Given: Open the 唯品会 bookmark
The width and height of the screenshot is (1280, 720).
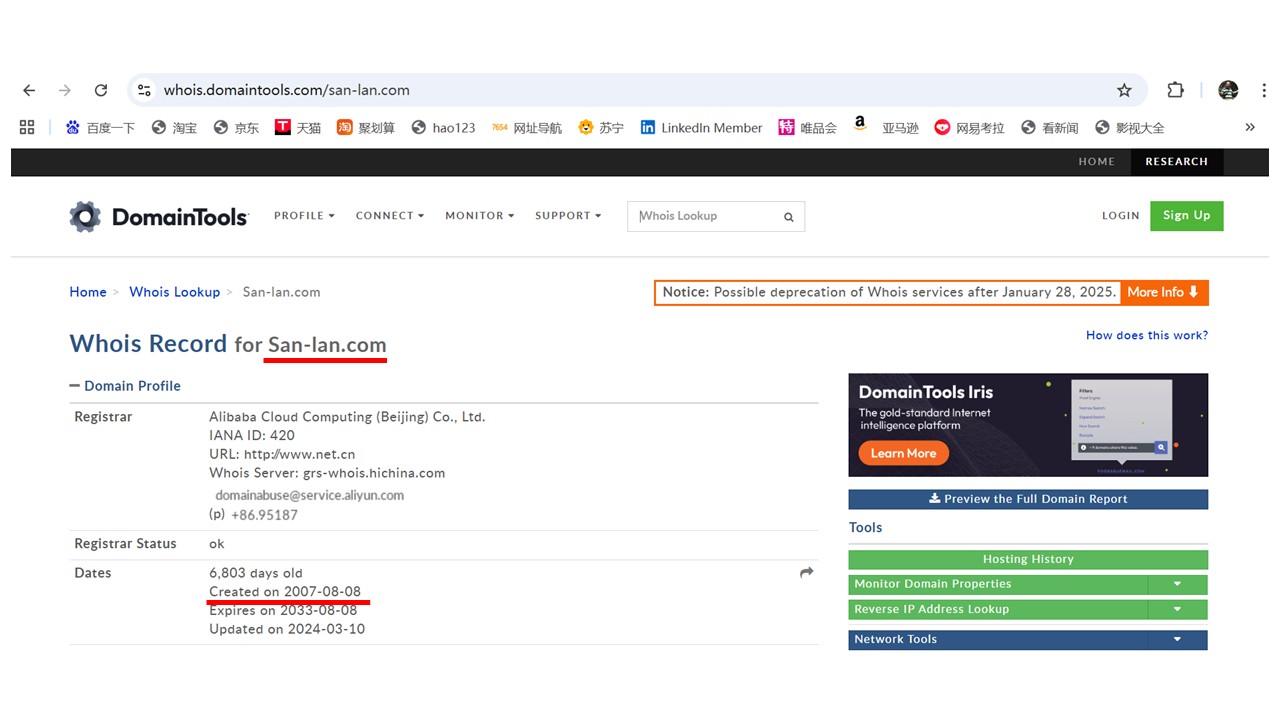Looking at the screenshot, I should pyautogui.click(x=807, y=128).
